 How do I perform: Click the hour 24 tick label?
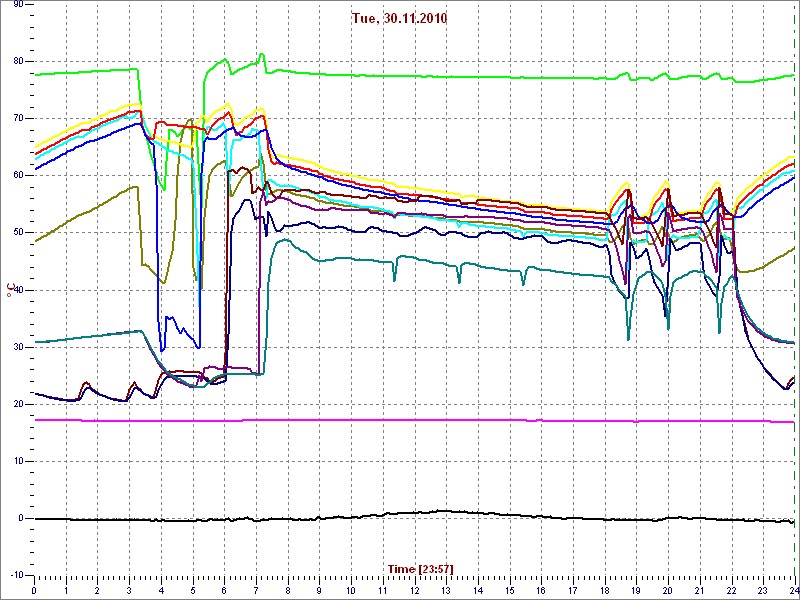pyautogui.click(x=793, y=591)
